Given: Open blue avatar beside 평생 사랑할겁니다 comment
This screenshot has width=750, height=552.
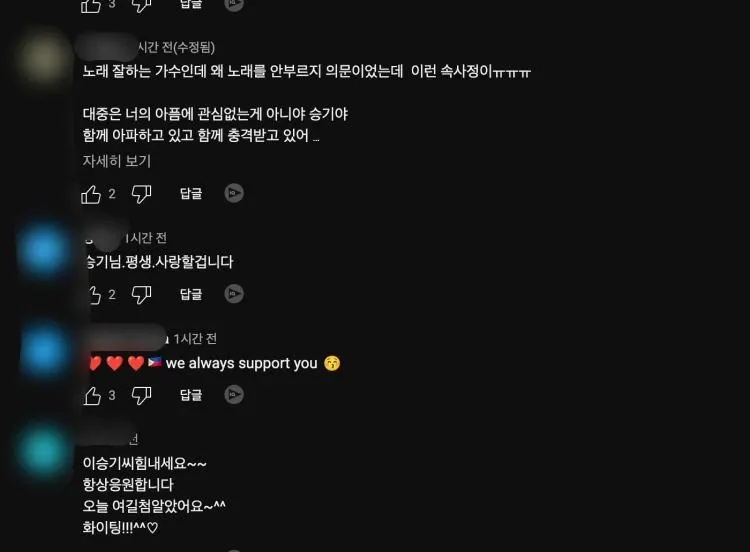Looking at the screenshot, I should [x=44, y=250].
